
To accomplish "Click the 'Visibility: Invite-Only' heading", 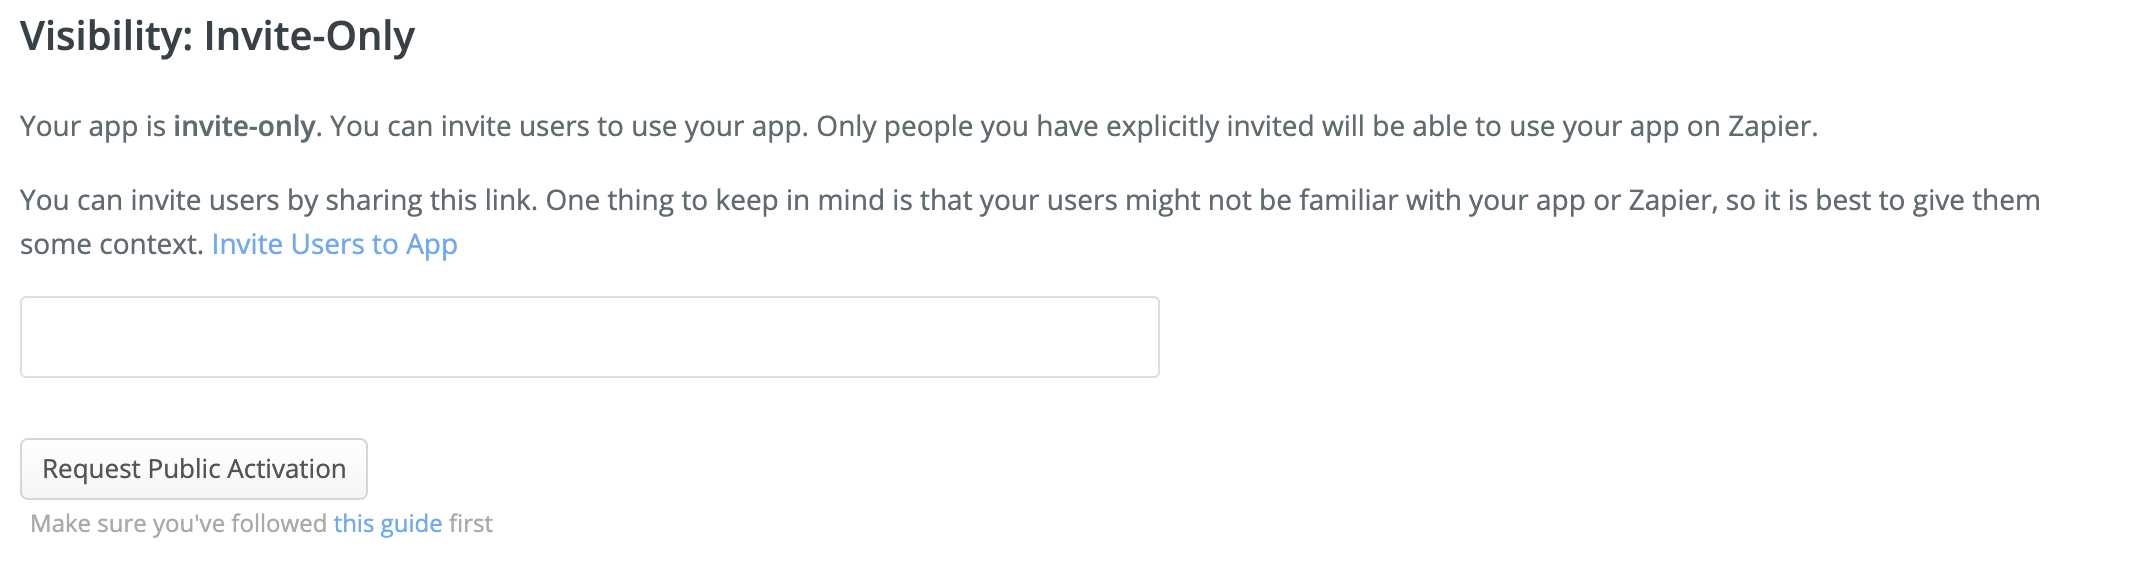I will click(x=217, y=37).
